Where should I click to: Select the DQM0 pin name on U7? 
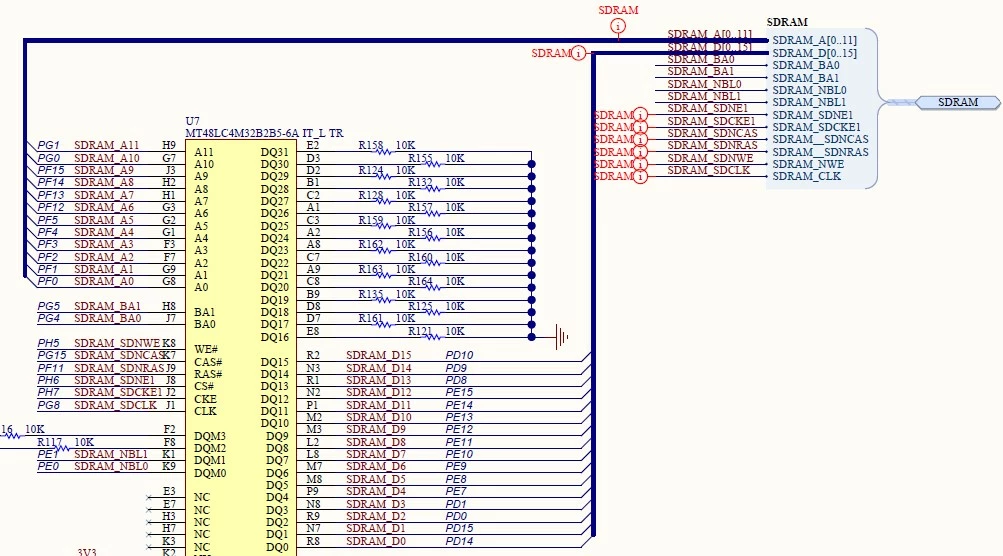pos(210,473)
